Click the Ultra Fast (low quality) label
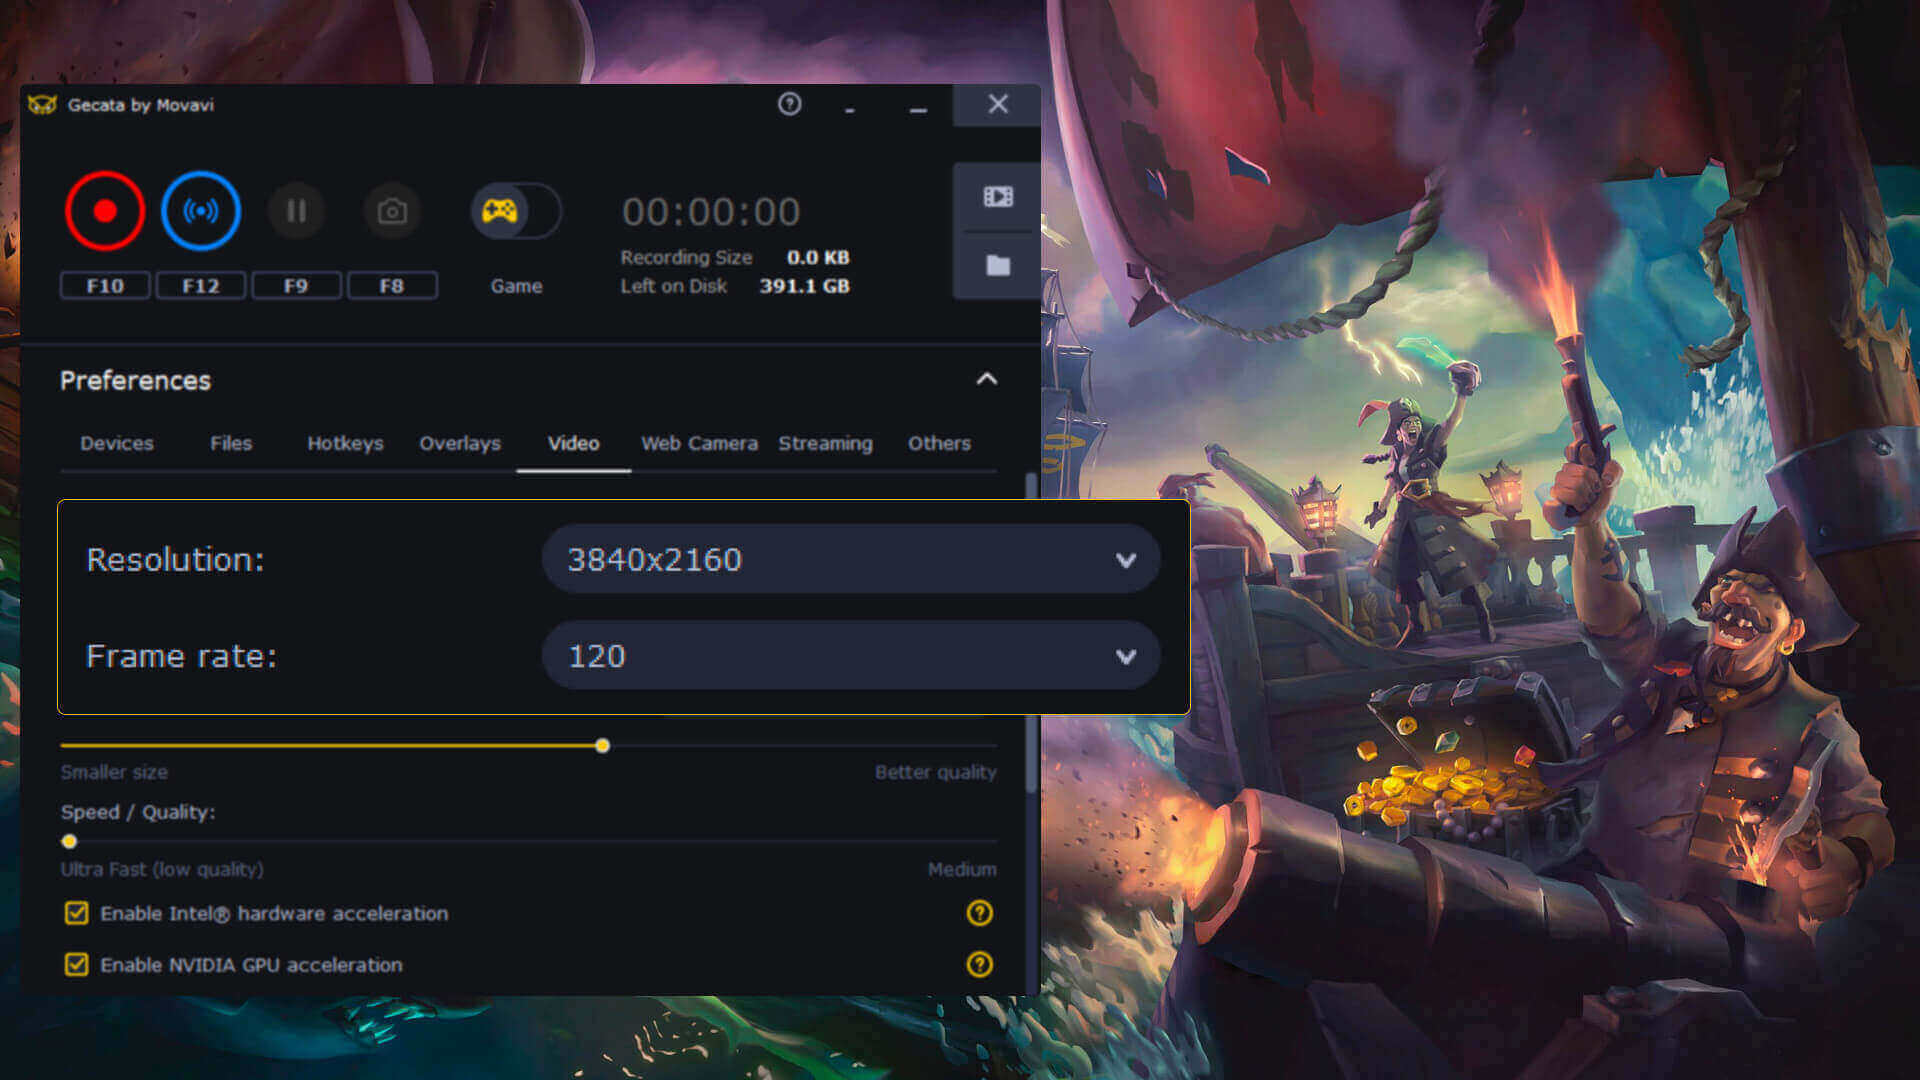 (x=162, y=869)
